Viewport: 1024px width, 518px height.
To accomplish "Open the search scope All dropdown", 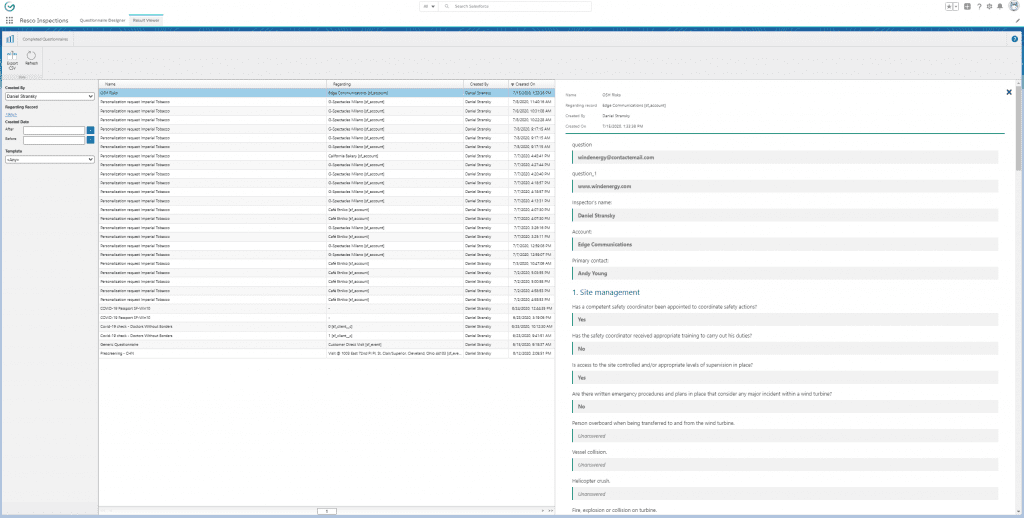I will pyautogui.click(x=428, y=7).
